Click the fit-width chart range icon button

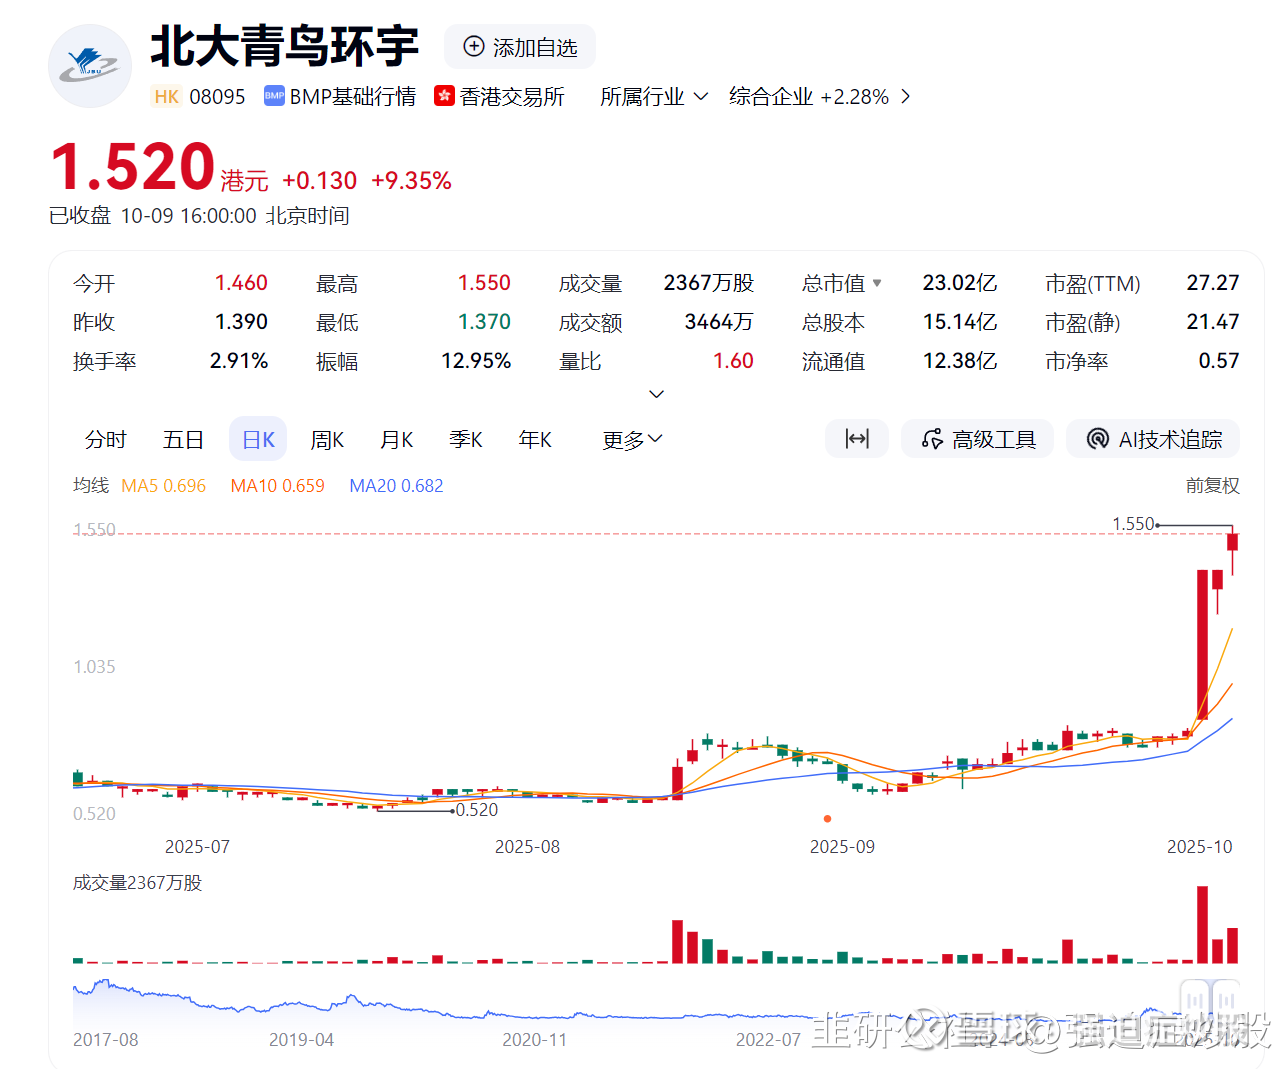tap(857, 439)
